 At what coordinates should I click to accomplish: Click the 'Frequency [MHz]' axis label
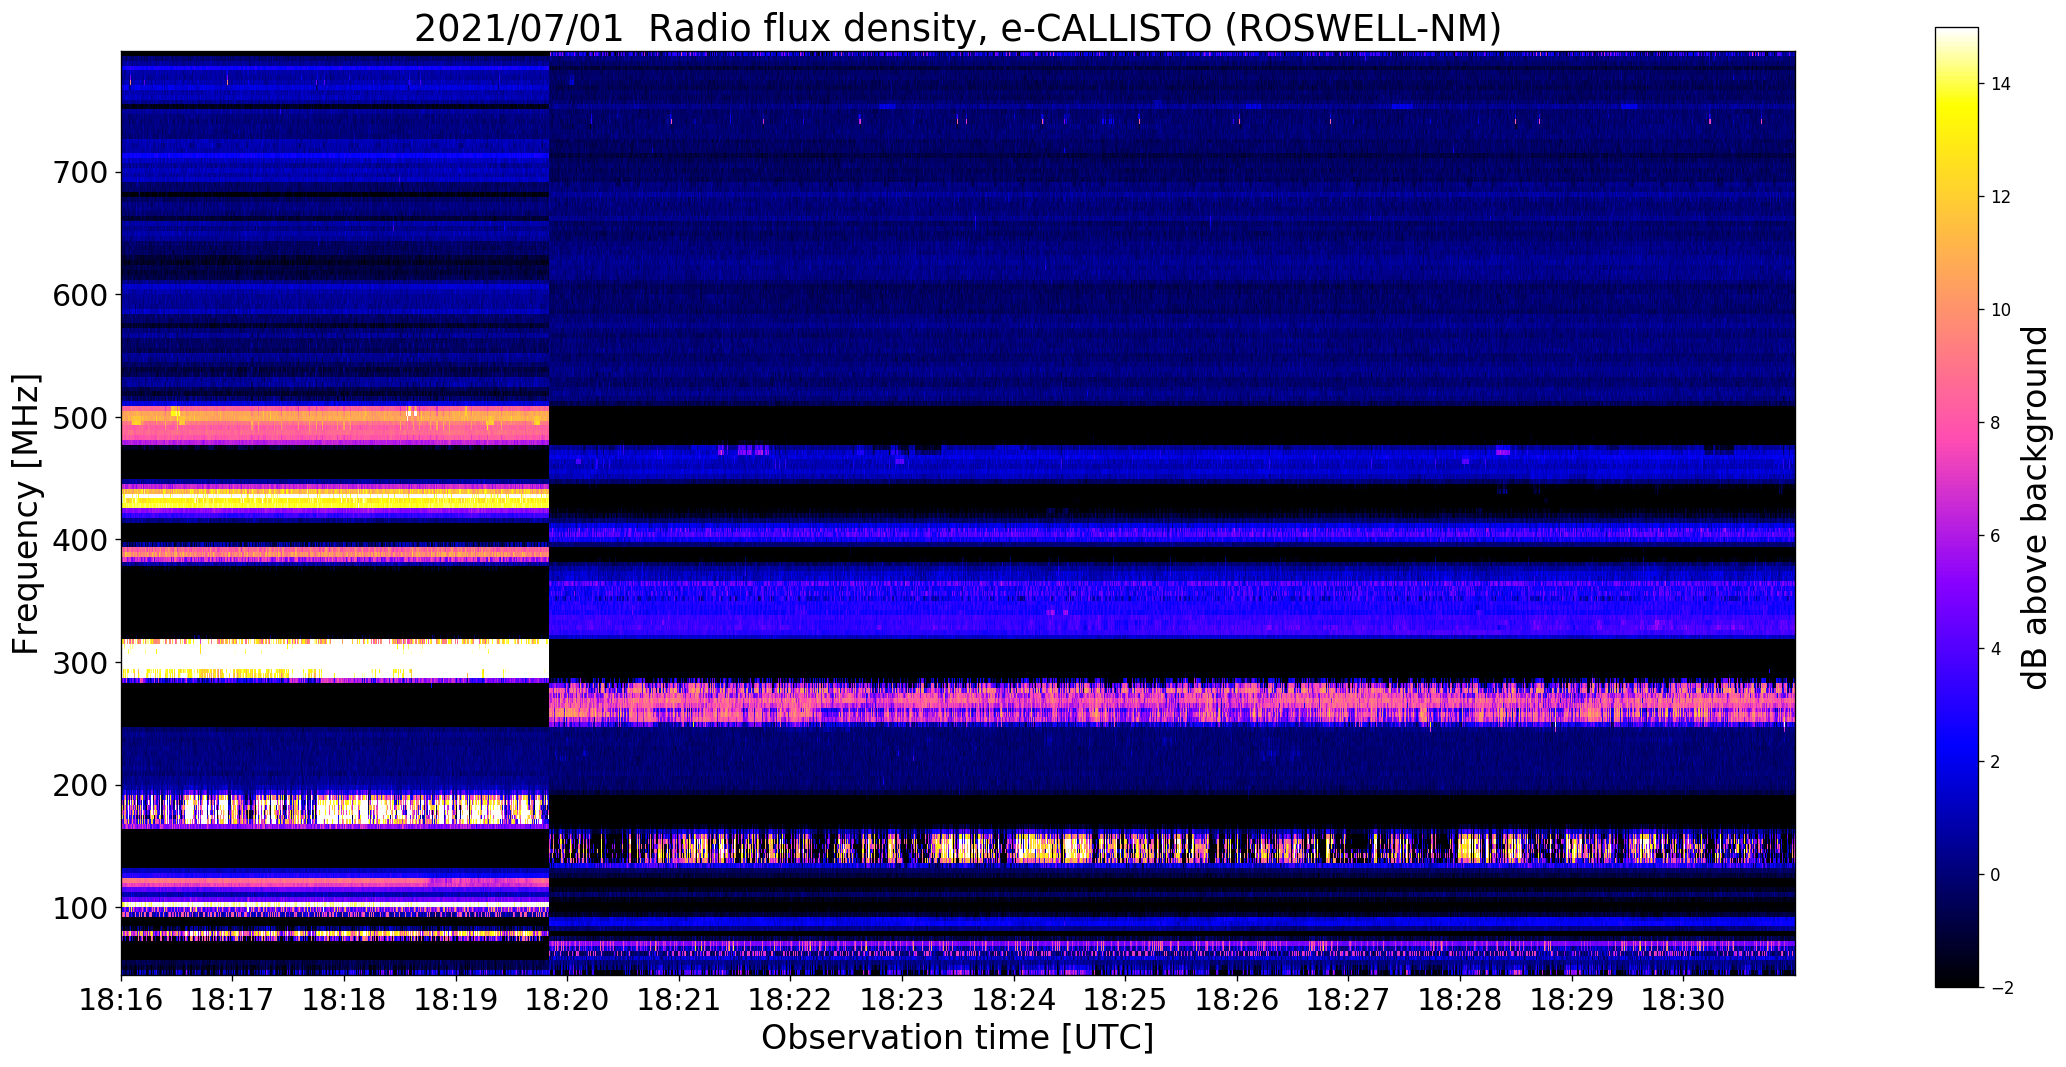26,514
